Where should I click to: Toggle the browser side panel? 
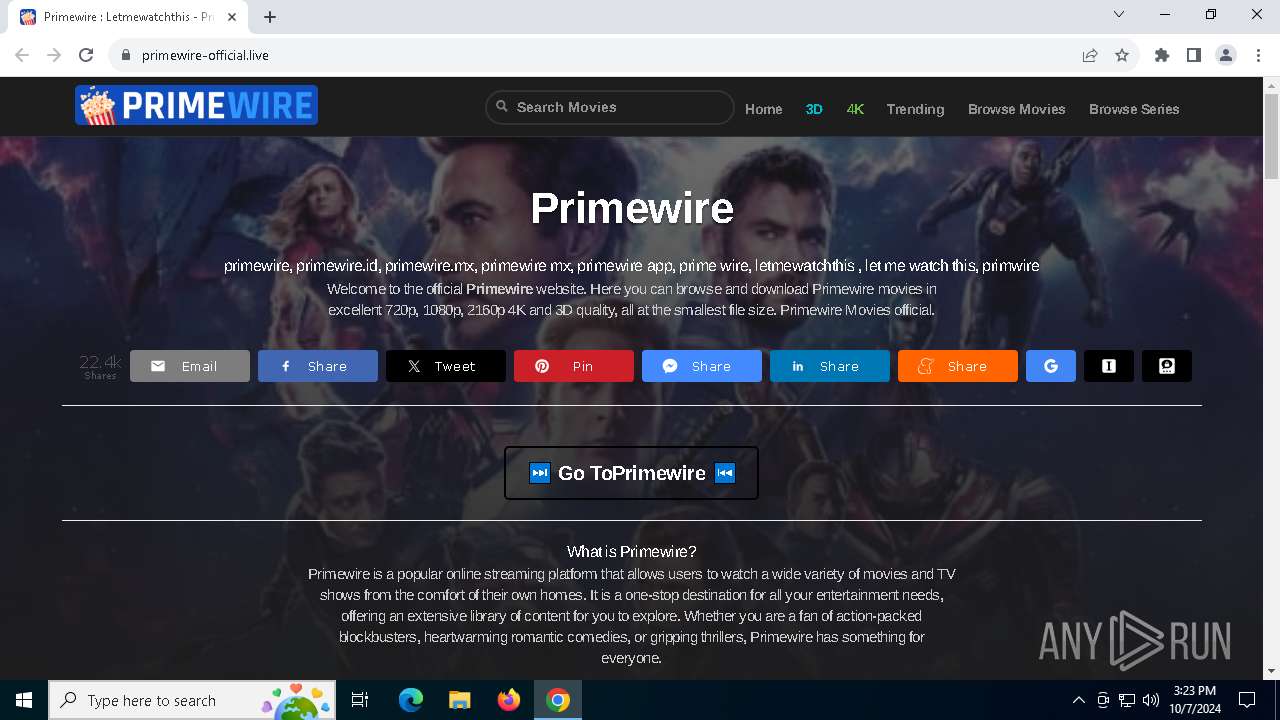point(1194,55)
